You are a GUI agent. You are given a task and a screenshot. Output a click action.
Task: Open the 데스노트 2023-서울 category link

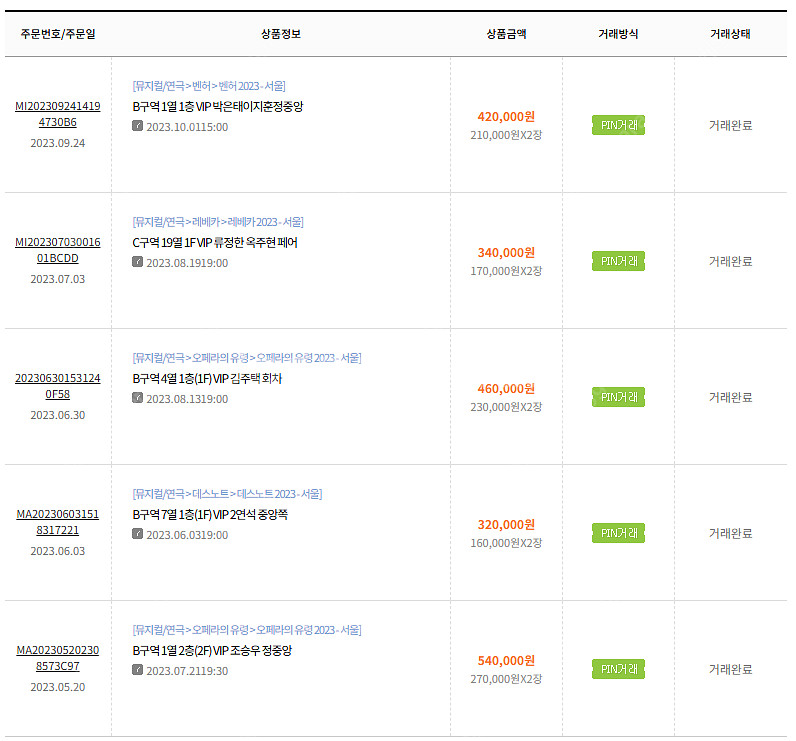(227, 494)
